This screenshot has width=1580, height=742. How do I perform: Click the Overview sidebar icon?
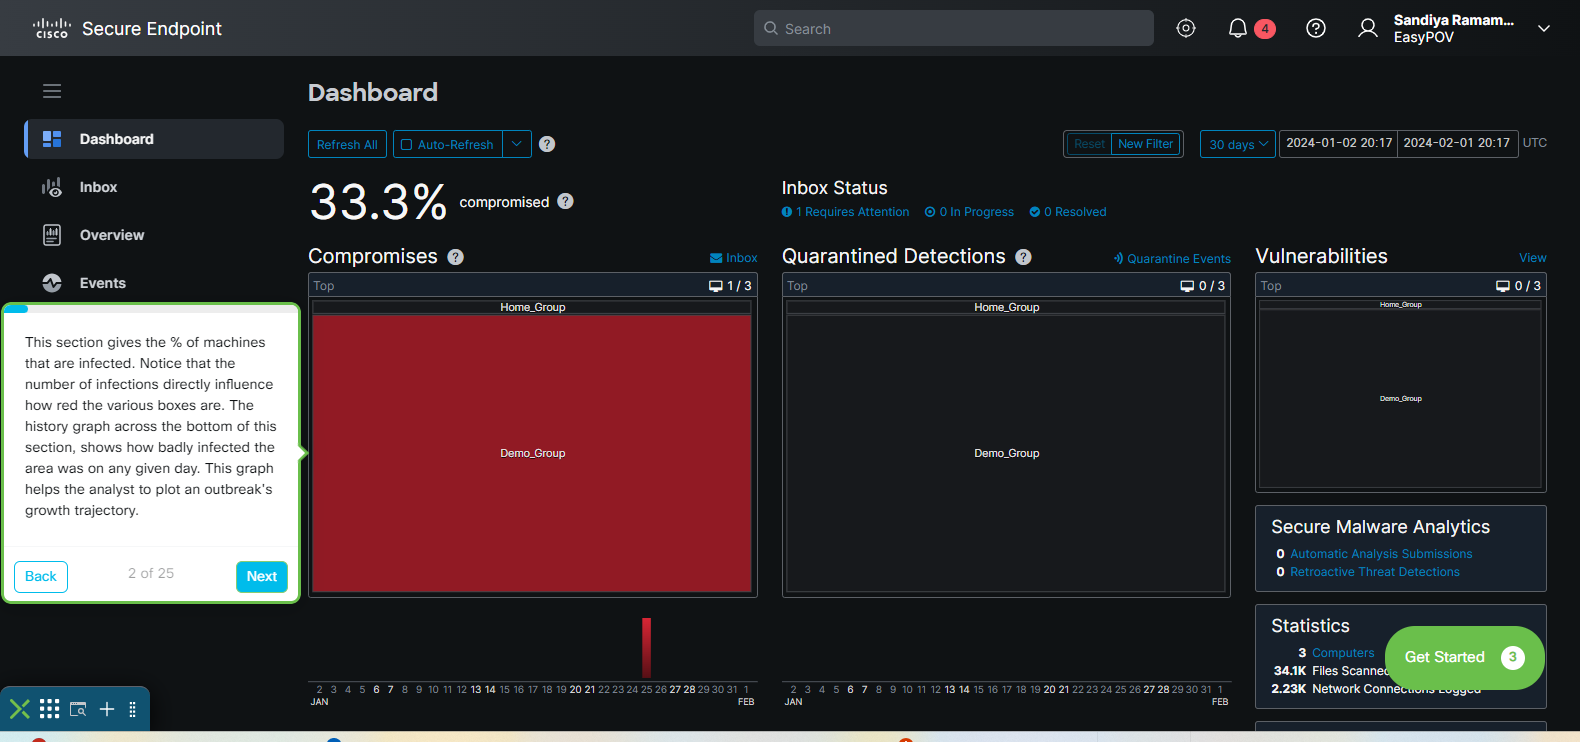point(52,235)
